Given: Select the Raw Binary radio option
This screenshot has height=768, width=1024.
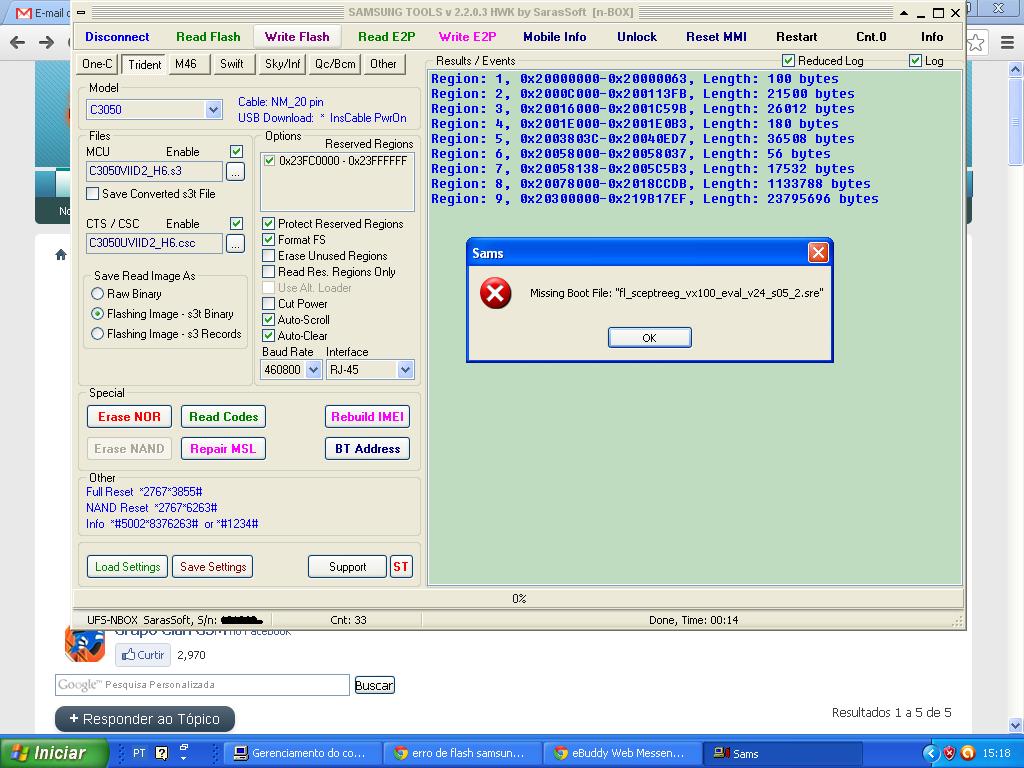Looking at the screenshot, I should [x=97, y=294].
